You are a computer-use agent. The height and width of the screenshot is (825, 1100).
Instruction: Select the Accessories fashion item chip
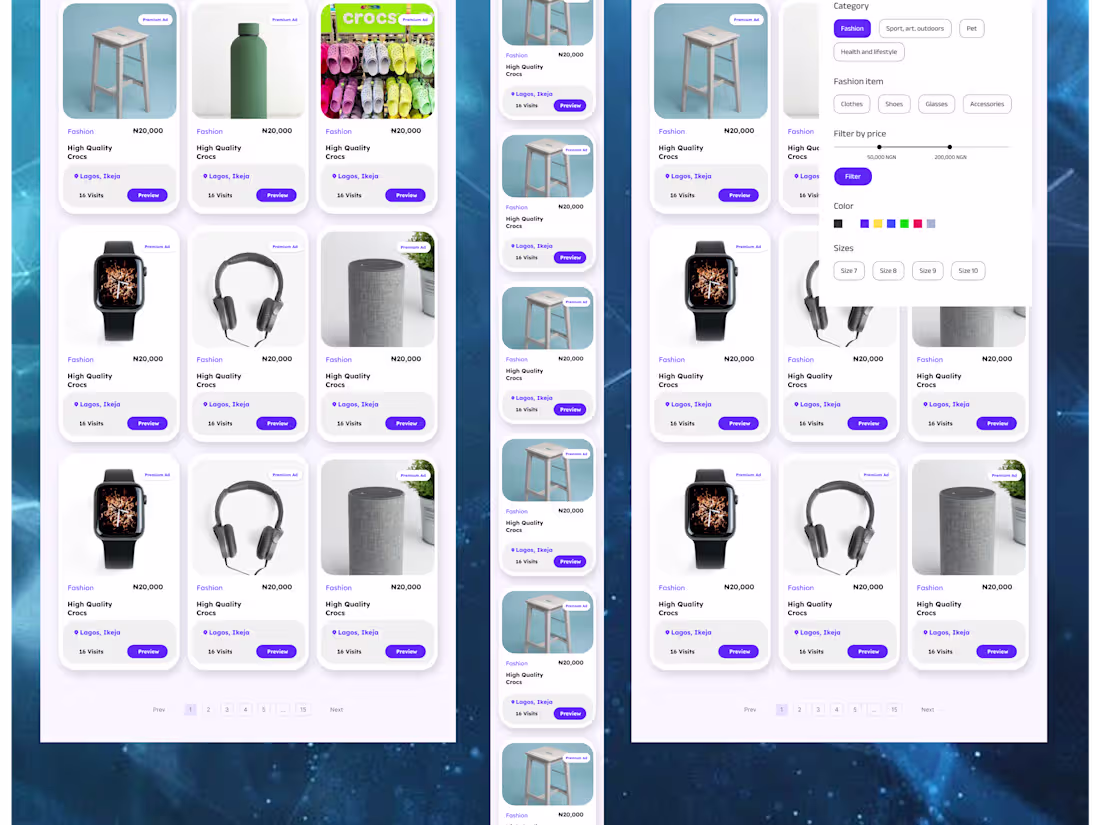pos(986,104)
